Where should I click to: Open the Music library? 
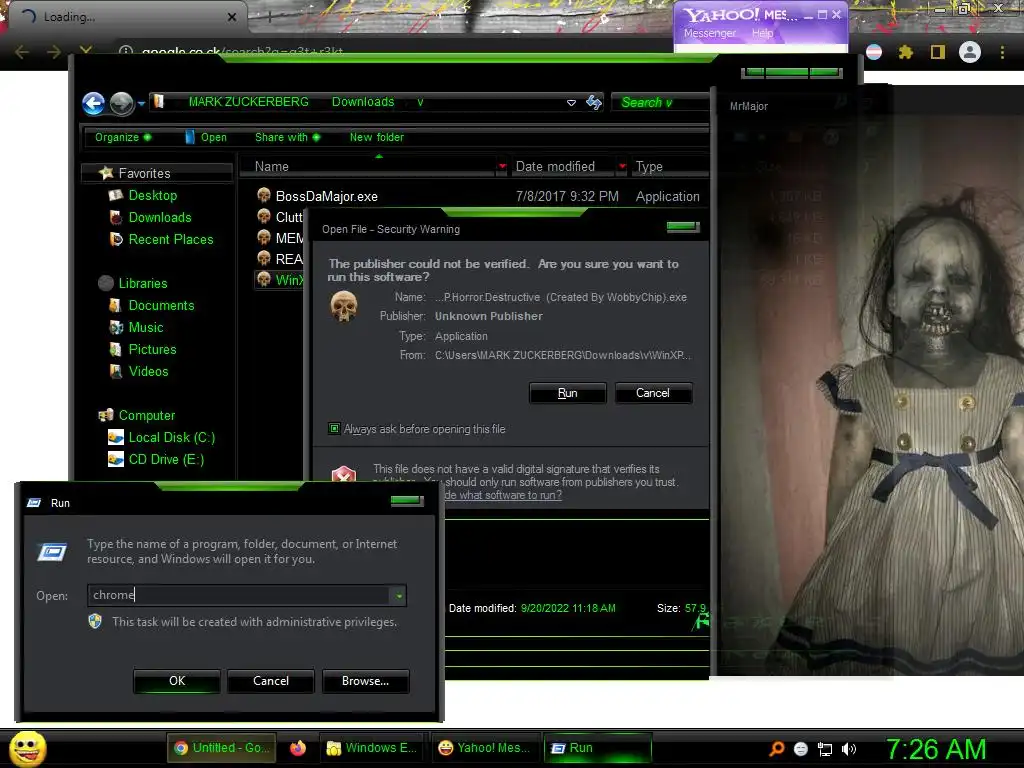click(x=146, y=328)
